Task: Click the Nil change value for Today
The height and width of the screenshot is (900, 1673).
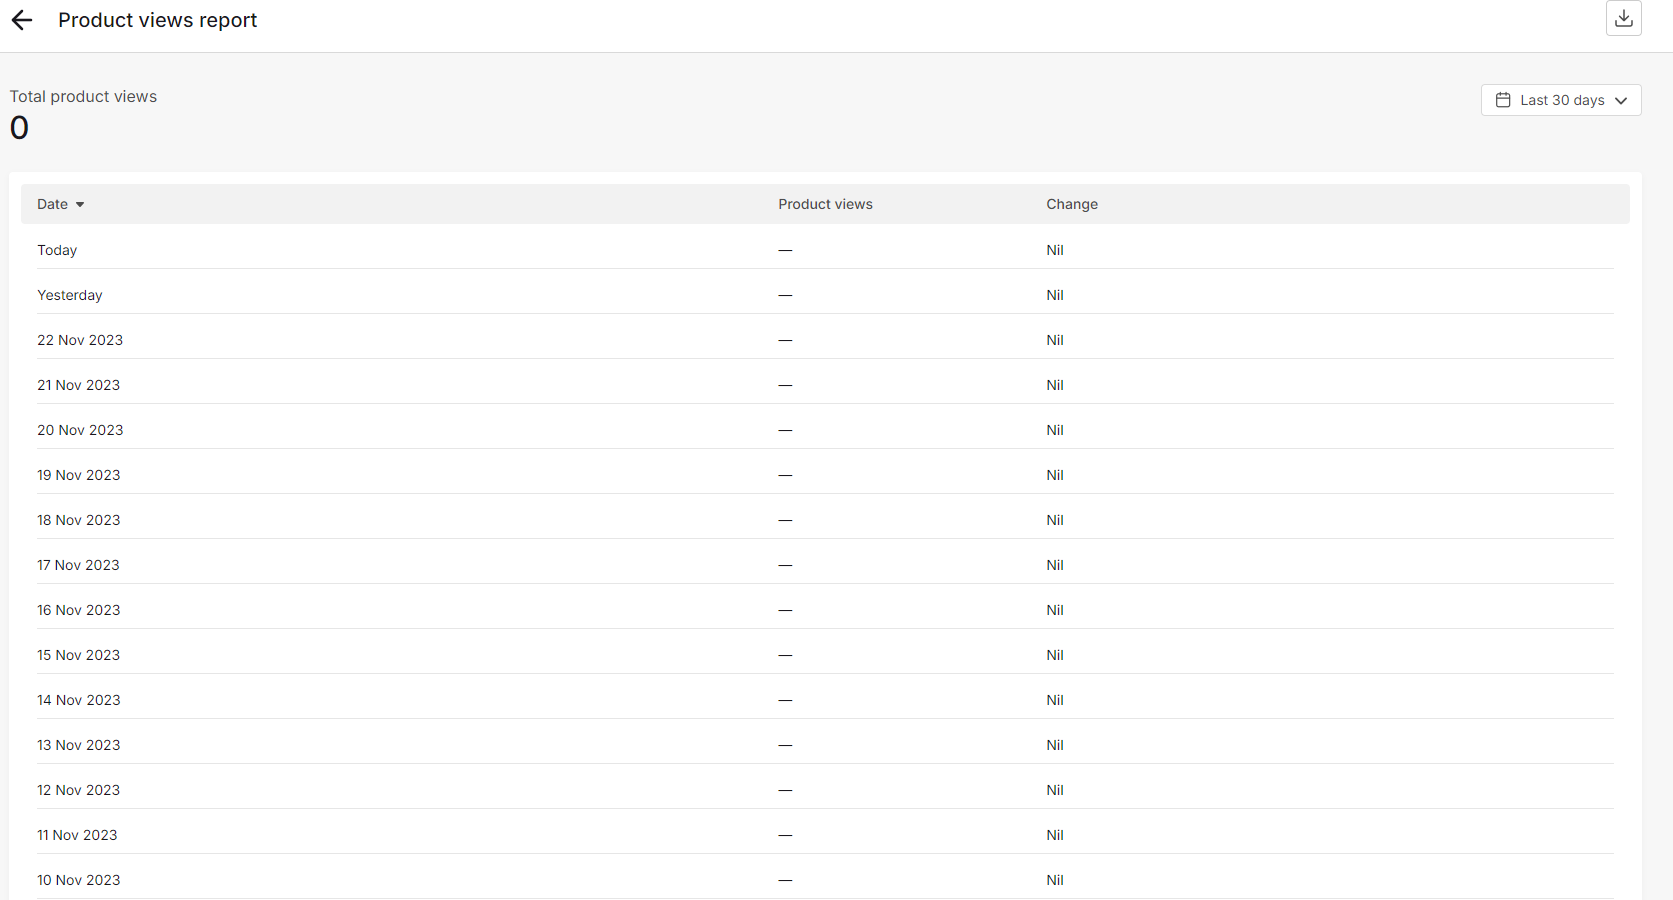Action: click(x=1055, y=250)
